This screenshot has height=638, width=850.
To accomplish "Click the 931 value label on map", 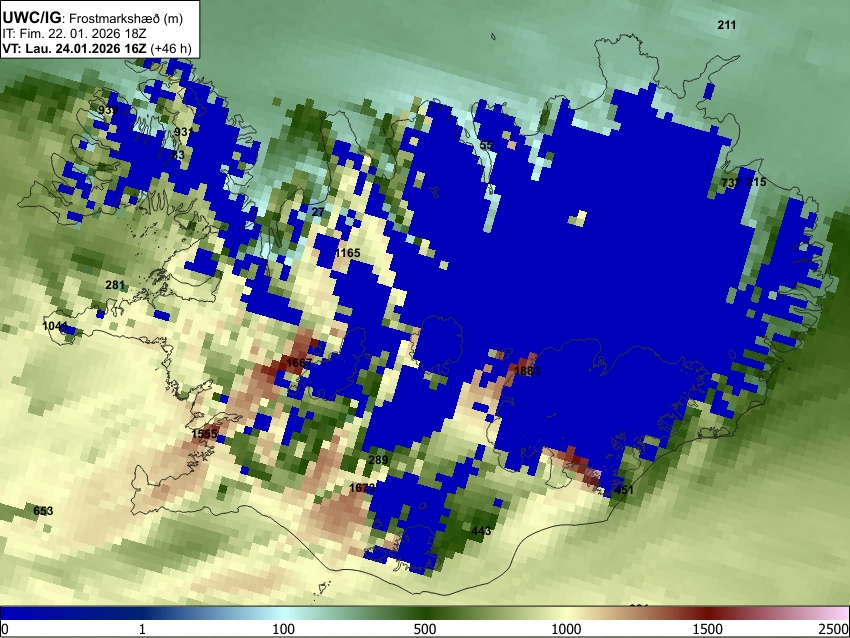I will tap(183, 132).
